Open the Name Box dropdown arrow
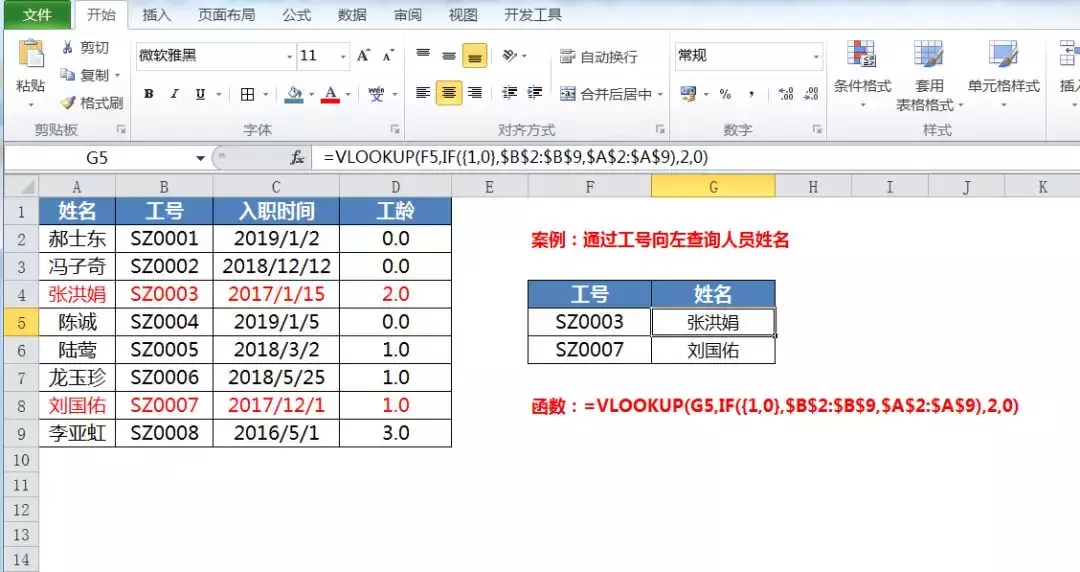This screenshot has height=572, width=1080. pos(200,159)
